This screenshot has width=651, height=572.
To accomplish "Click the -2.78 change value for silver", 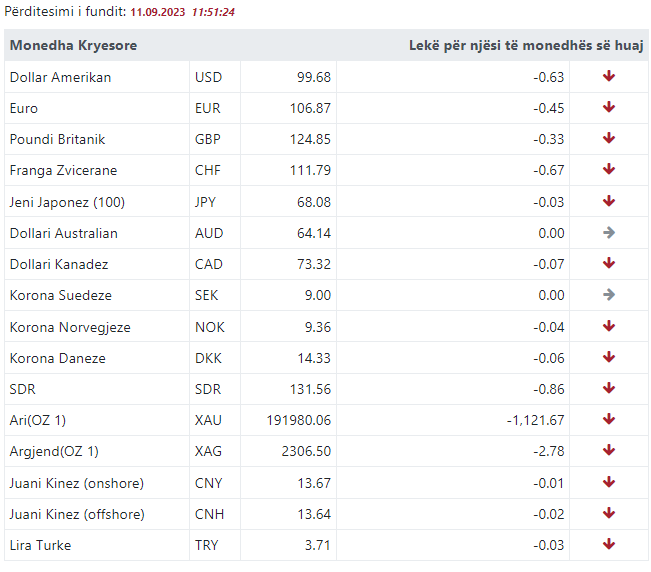I will coord(548,451).
